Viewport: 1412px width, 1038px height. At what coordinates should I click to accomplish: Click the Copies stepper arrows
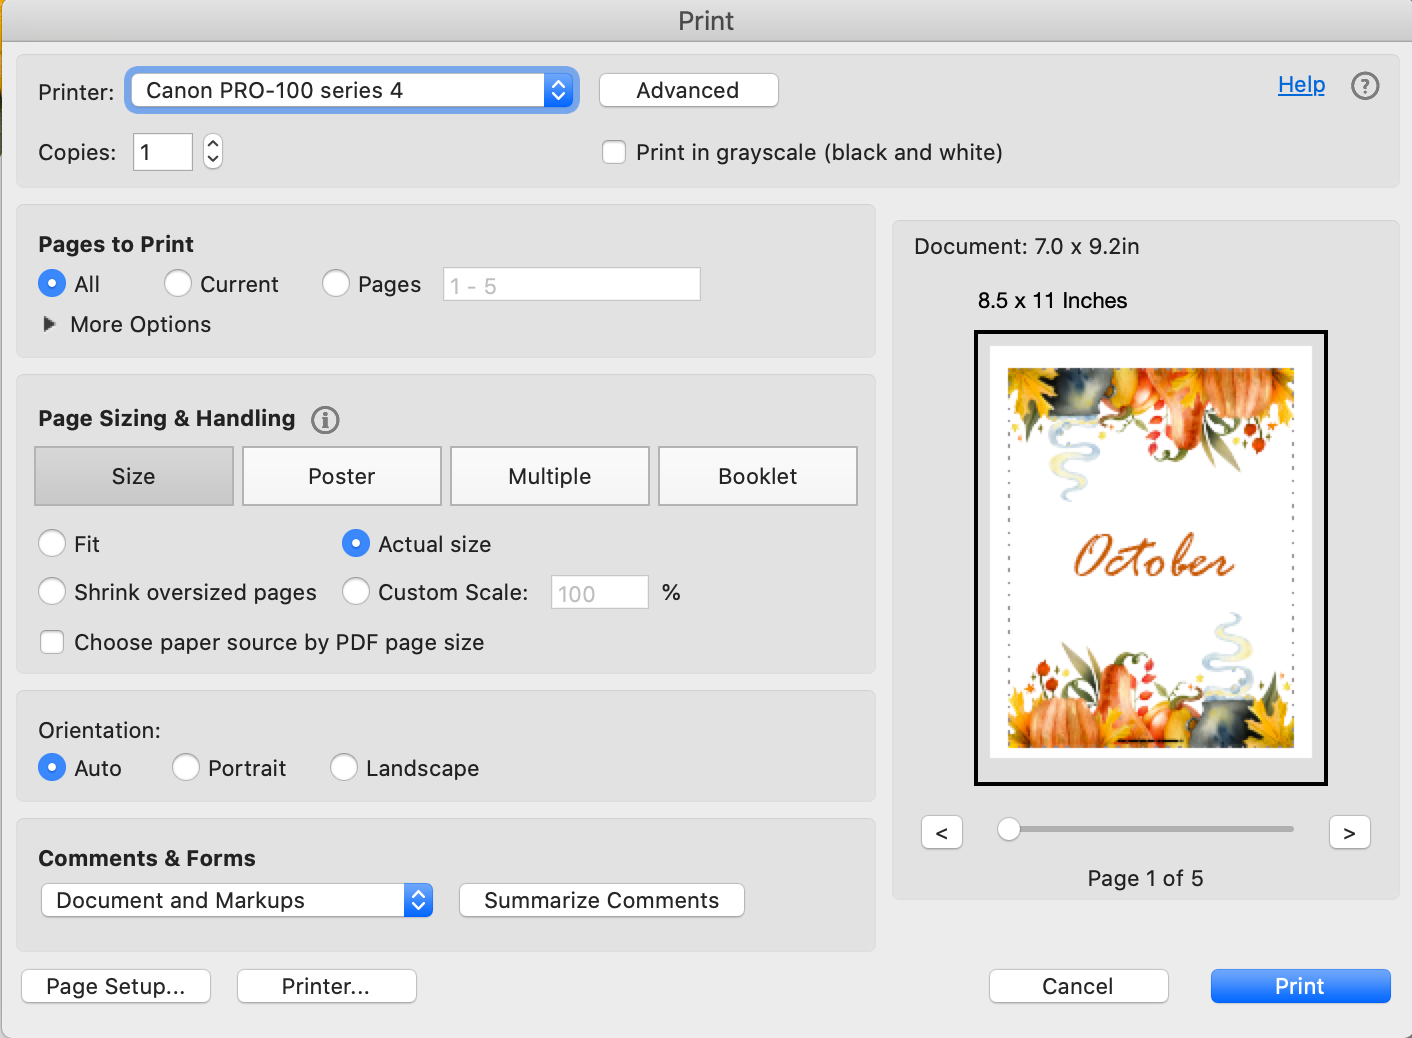click(x=213, y=152)
